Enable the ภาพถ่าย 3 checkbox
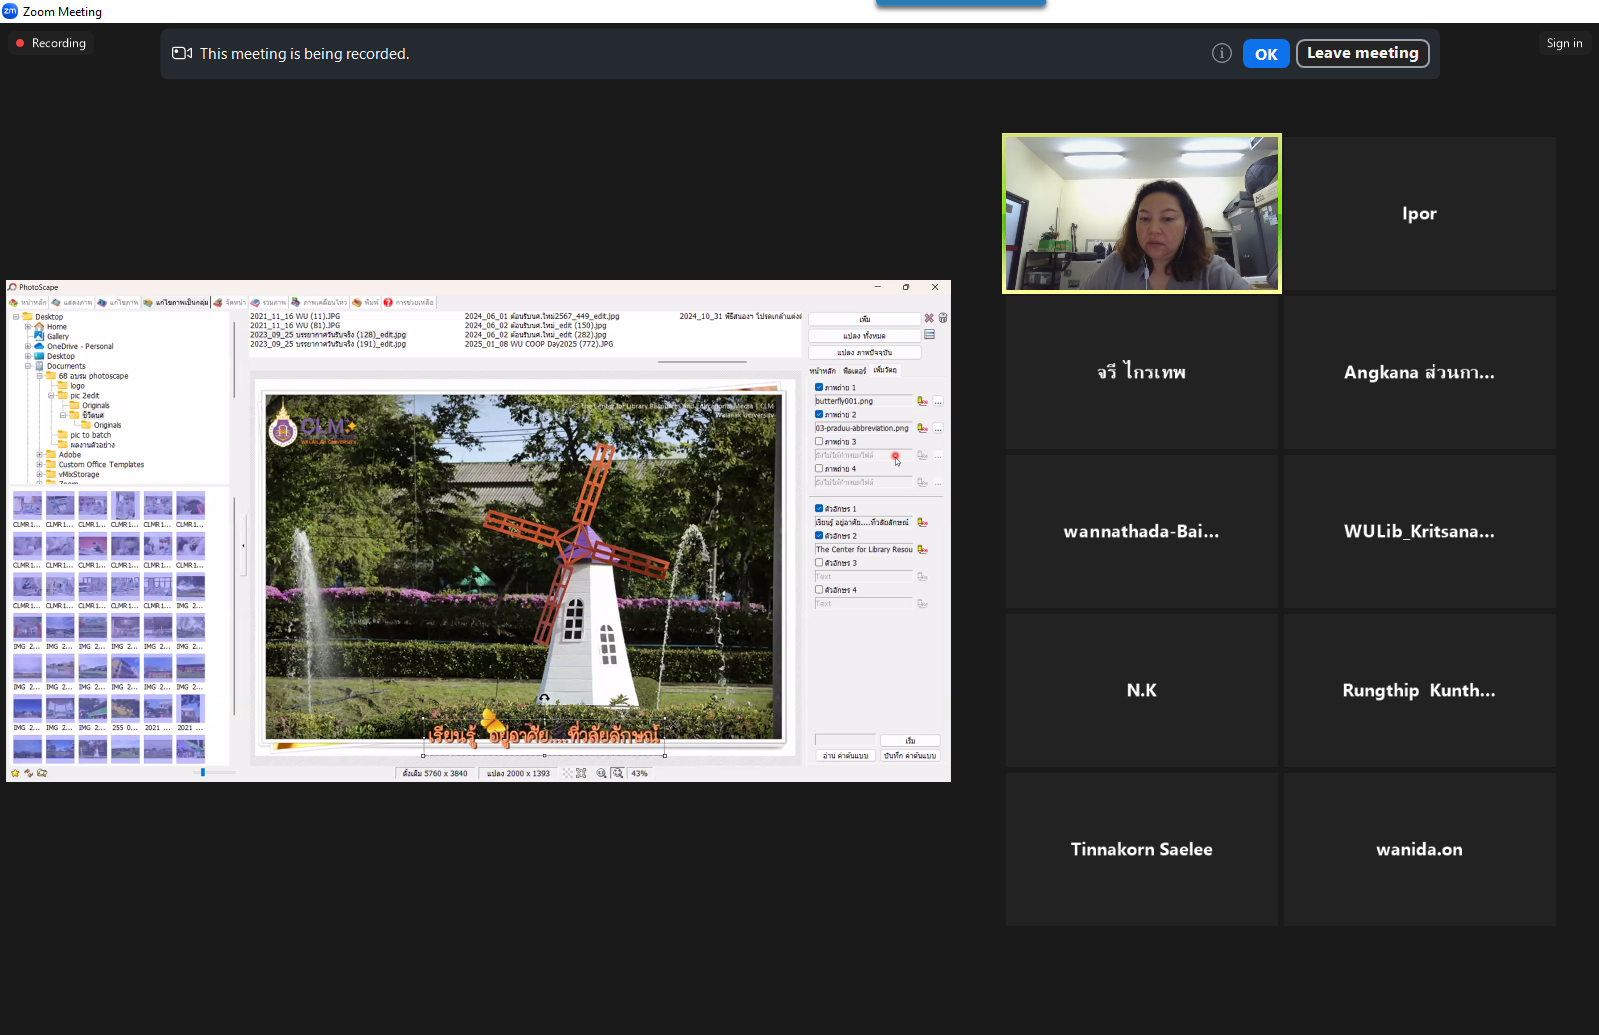Viewport: 1599px width, 1035px height. click(819, 441)
